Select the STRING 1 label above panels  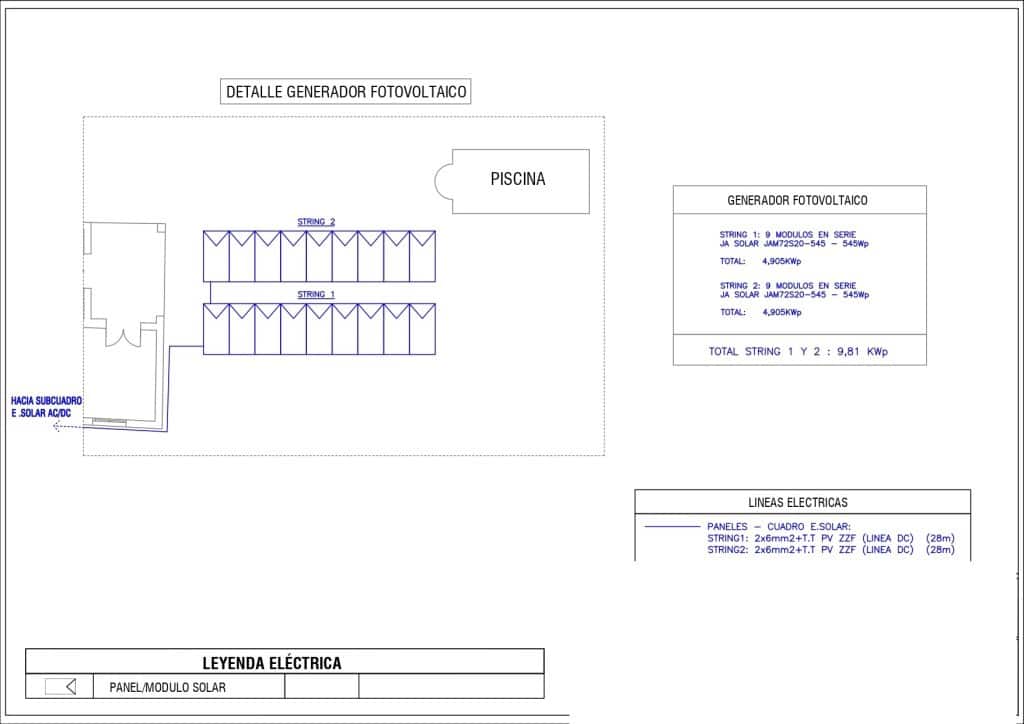pyautogui.click(x=316, y=294)
